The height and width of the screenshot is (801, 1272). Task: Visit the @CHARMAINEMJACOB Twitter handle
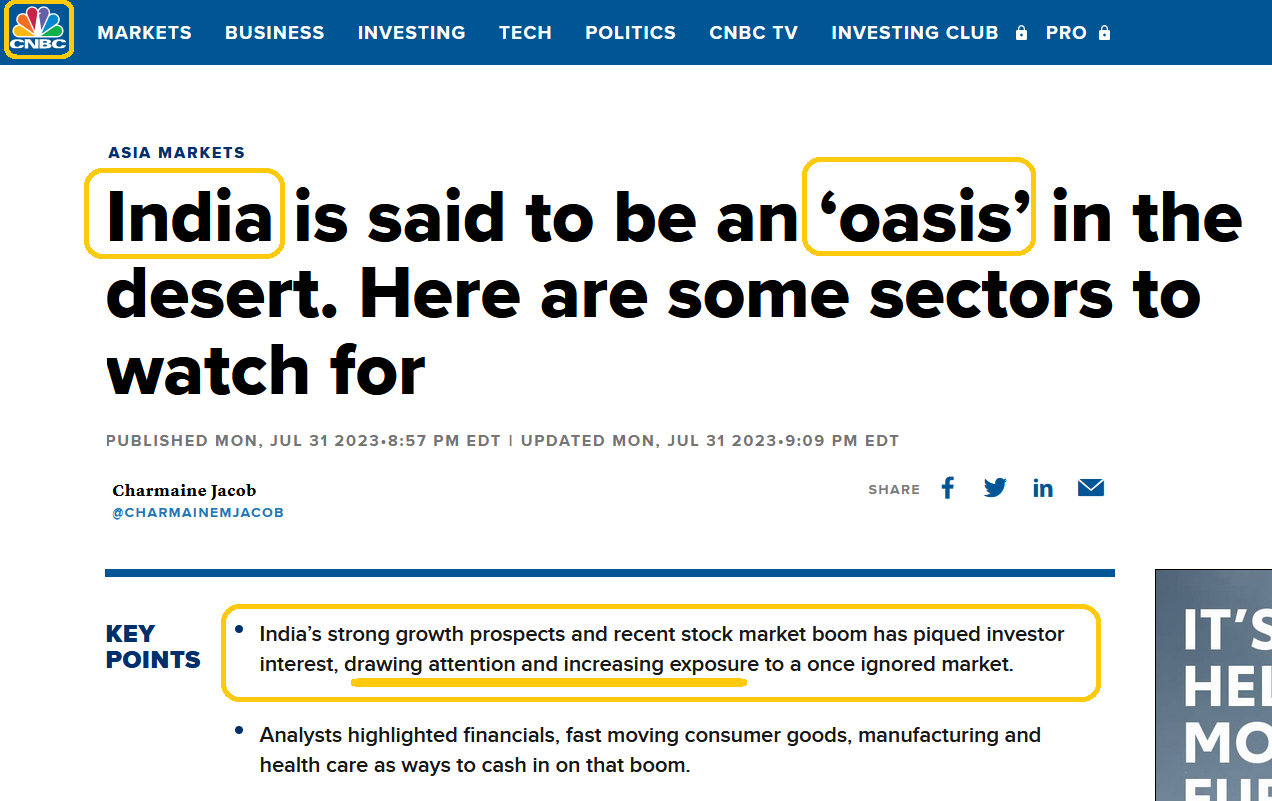point(197,513)
